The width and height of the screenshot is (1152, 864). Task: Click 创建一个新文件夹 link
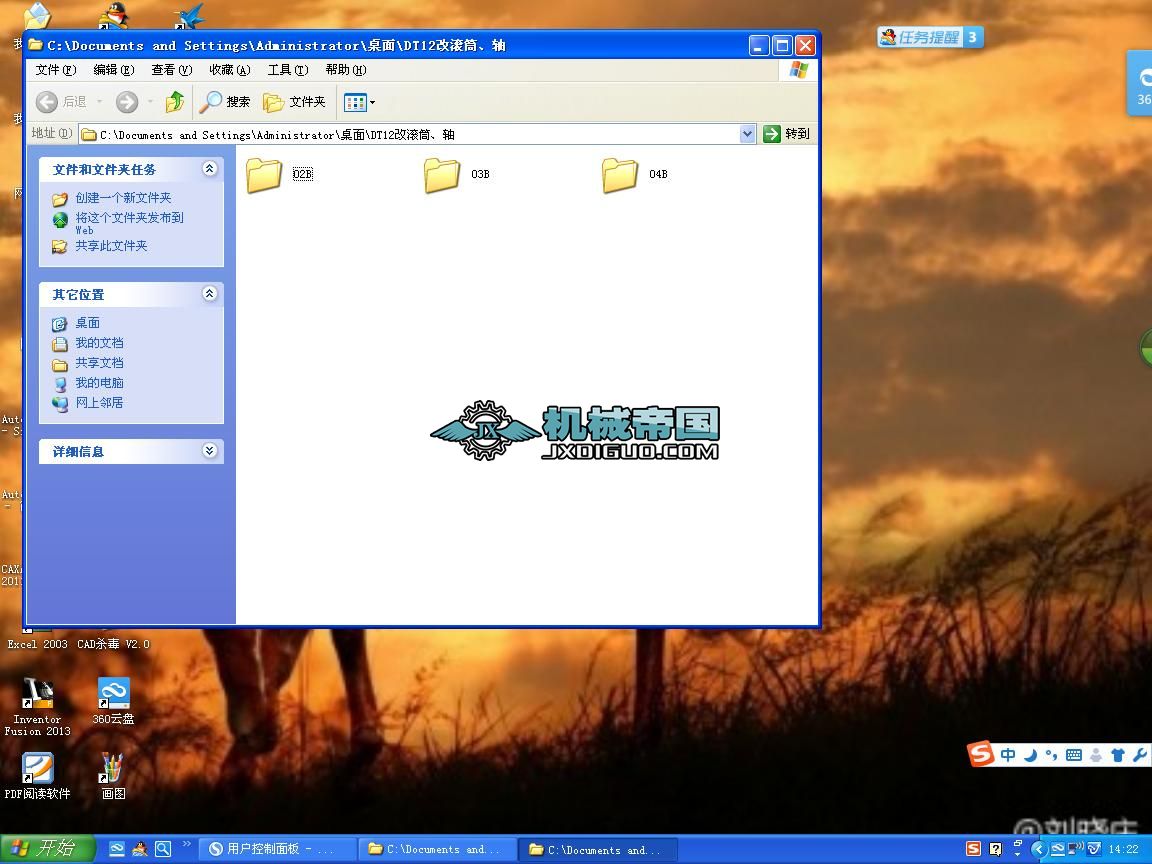point(123,198)
